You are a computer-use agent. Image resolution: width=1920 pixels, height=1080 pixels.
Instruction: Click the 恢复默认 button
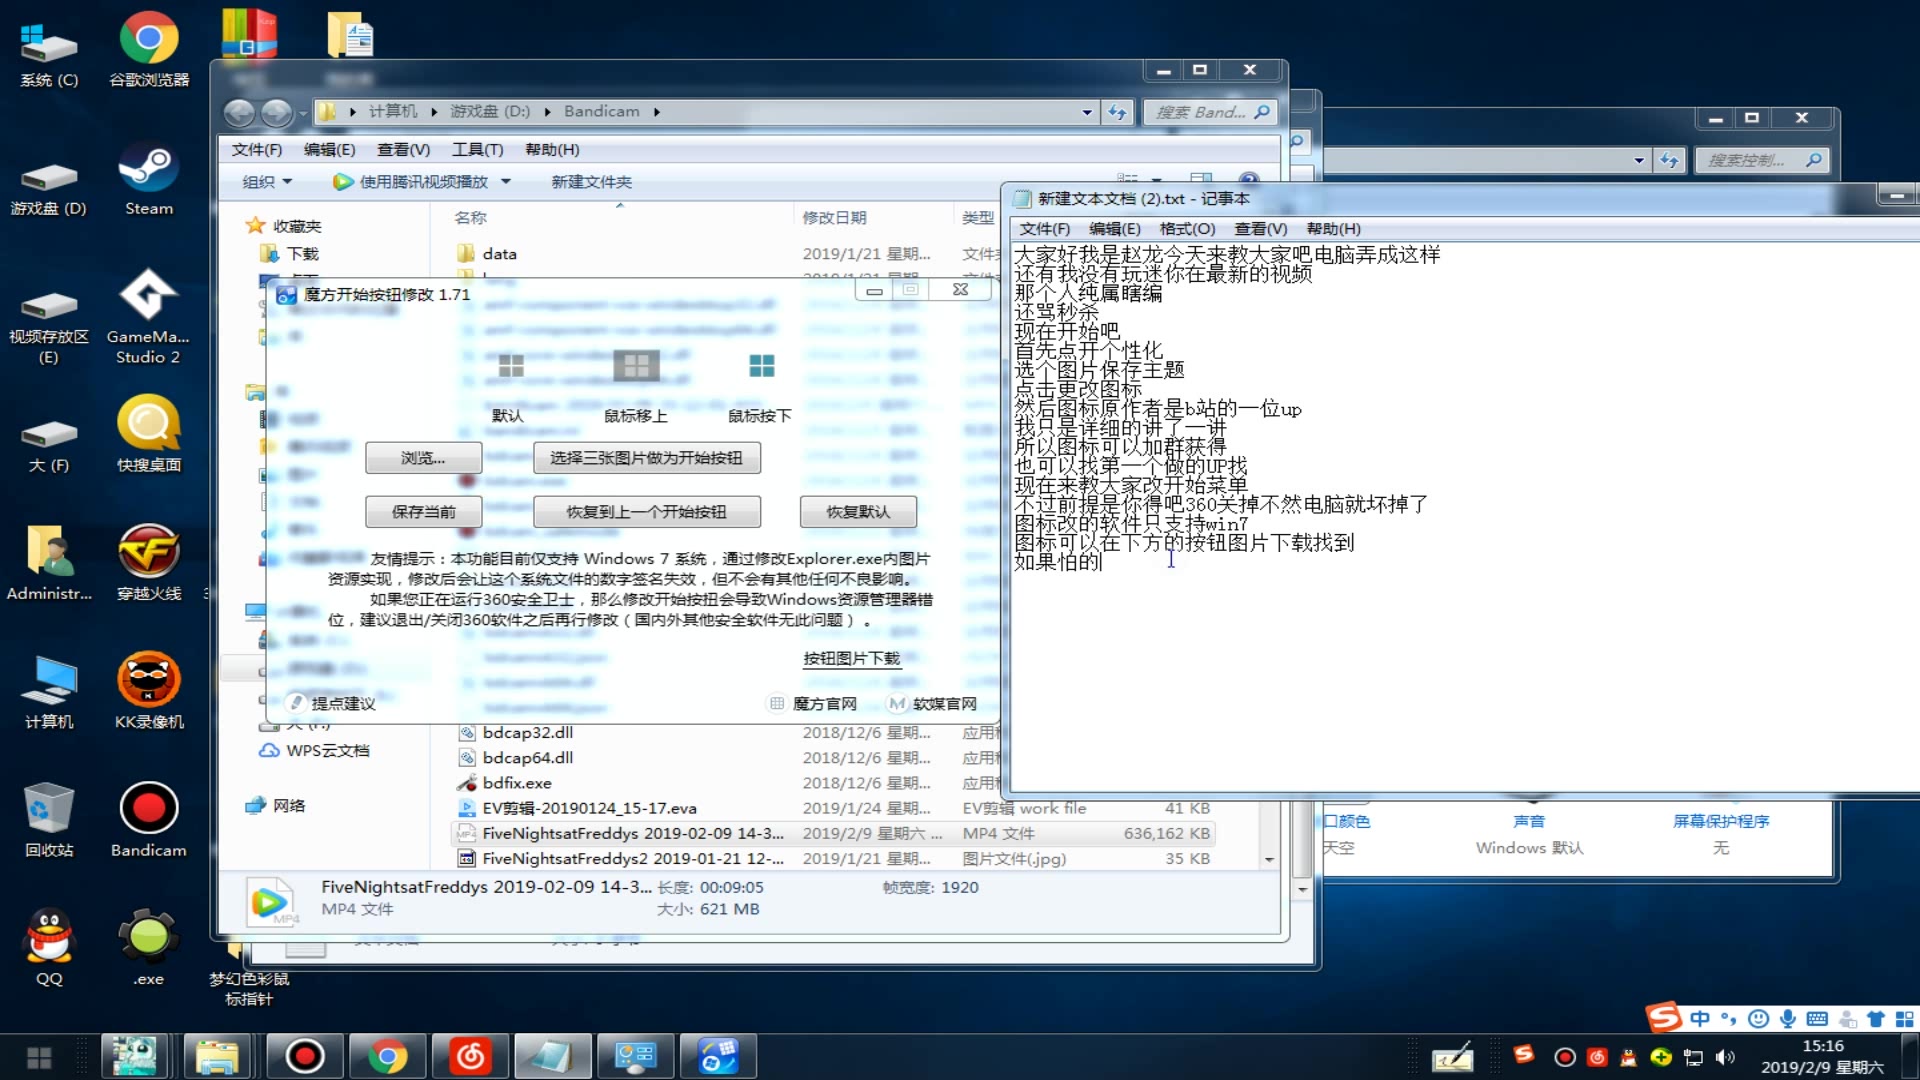(858, 512)
